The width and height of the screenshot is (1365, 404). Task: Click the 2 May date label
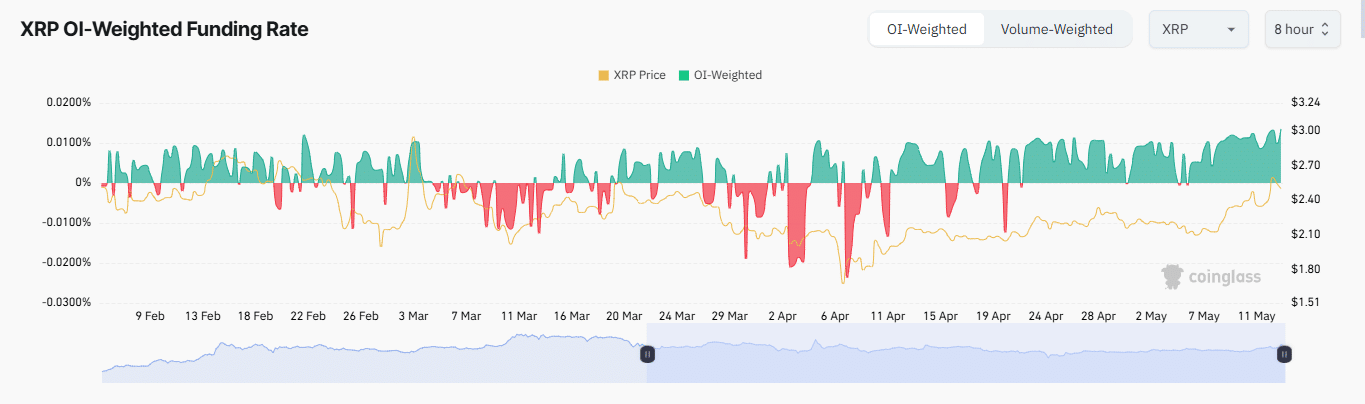click(1151, 316)
